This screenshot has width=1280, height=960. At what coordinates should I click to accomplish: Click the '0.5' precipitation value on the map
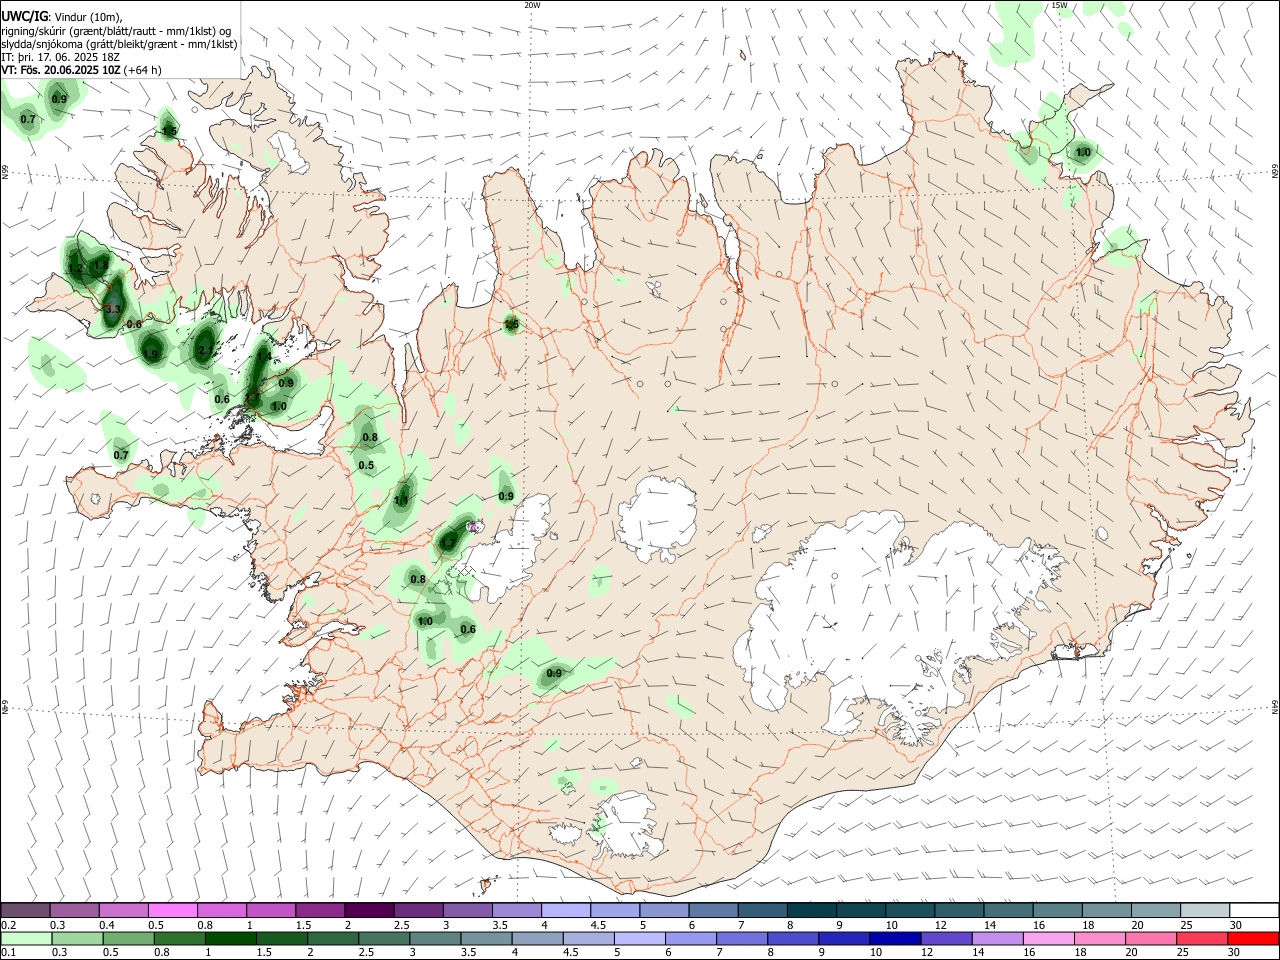tap(366, 466)
